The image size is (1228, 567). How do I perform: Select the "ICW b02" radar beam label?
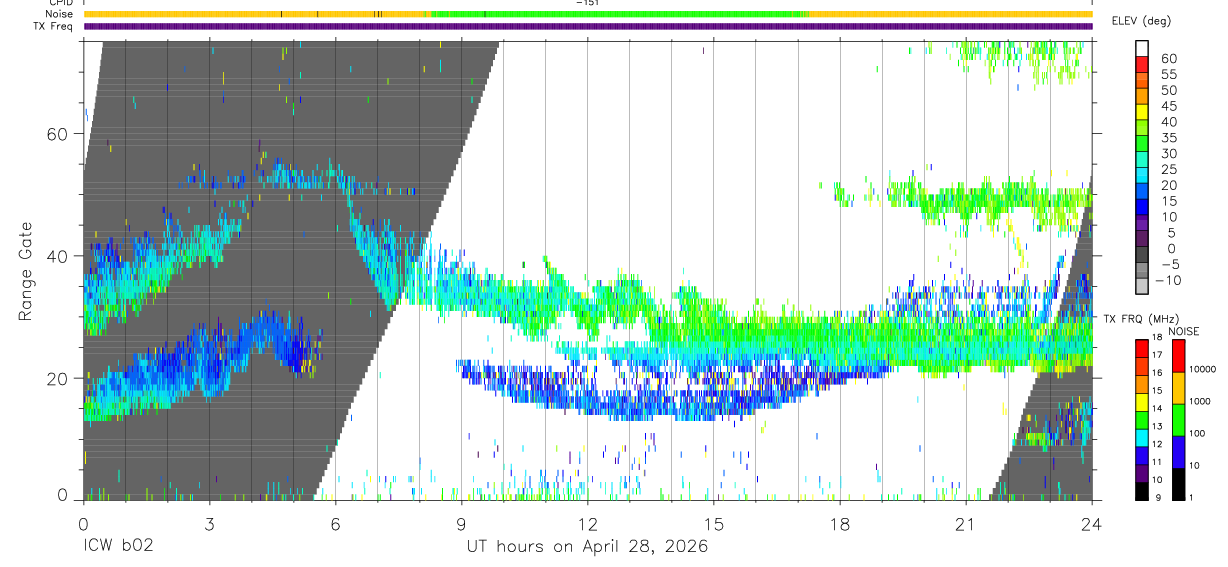click(117, 547)
